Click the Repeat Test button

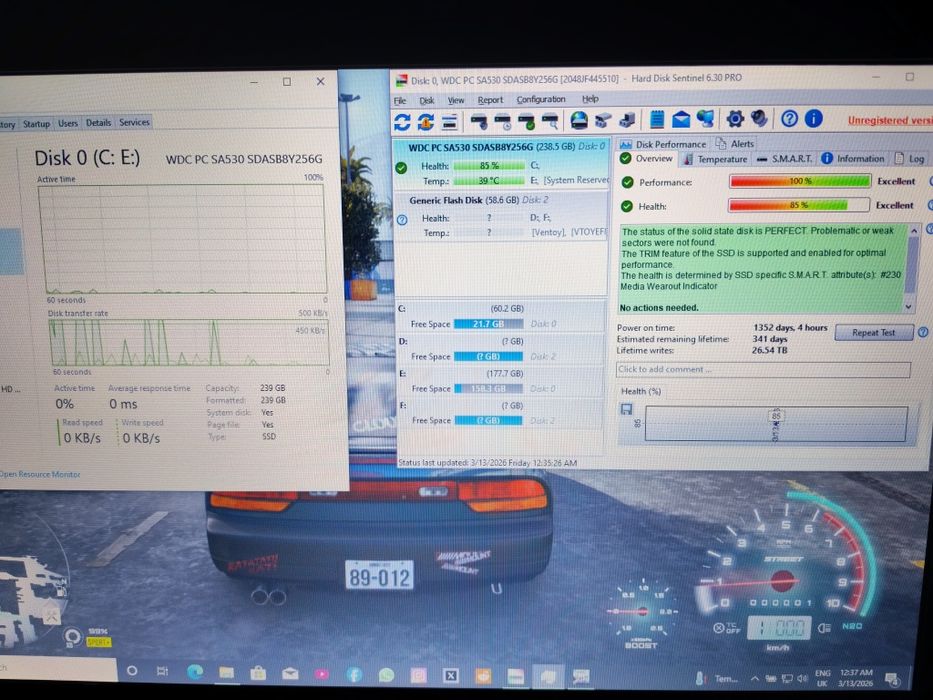(873, 333)
